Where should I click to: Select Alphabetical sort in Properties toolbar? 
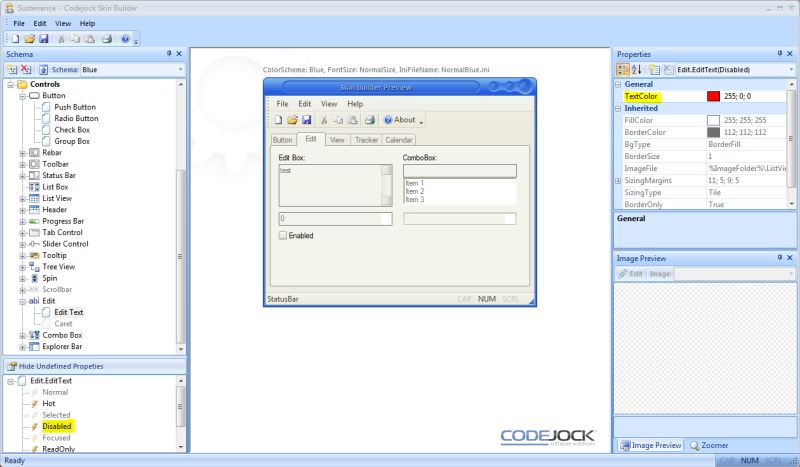coord(636,69)
